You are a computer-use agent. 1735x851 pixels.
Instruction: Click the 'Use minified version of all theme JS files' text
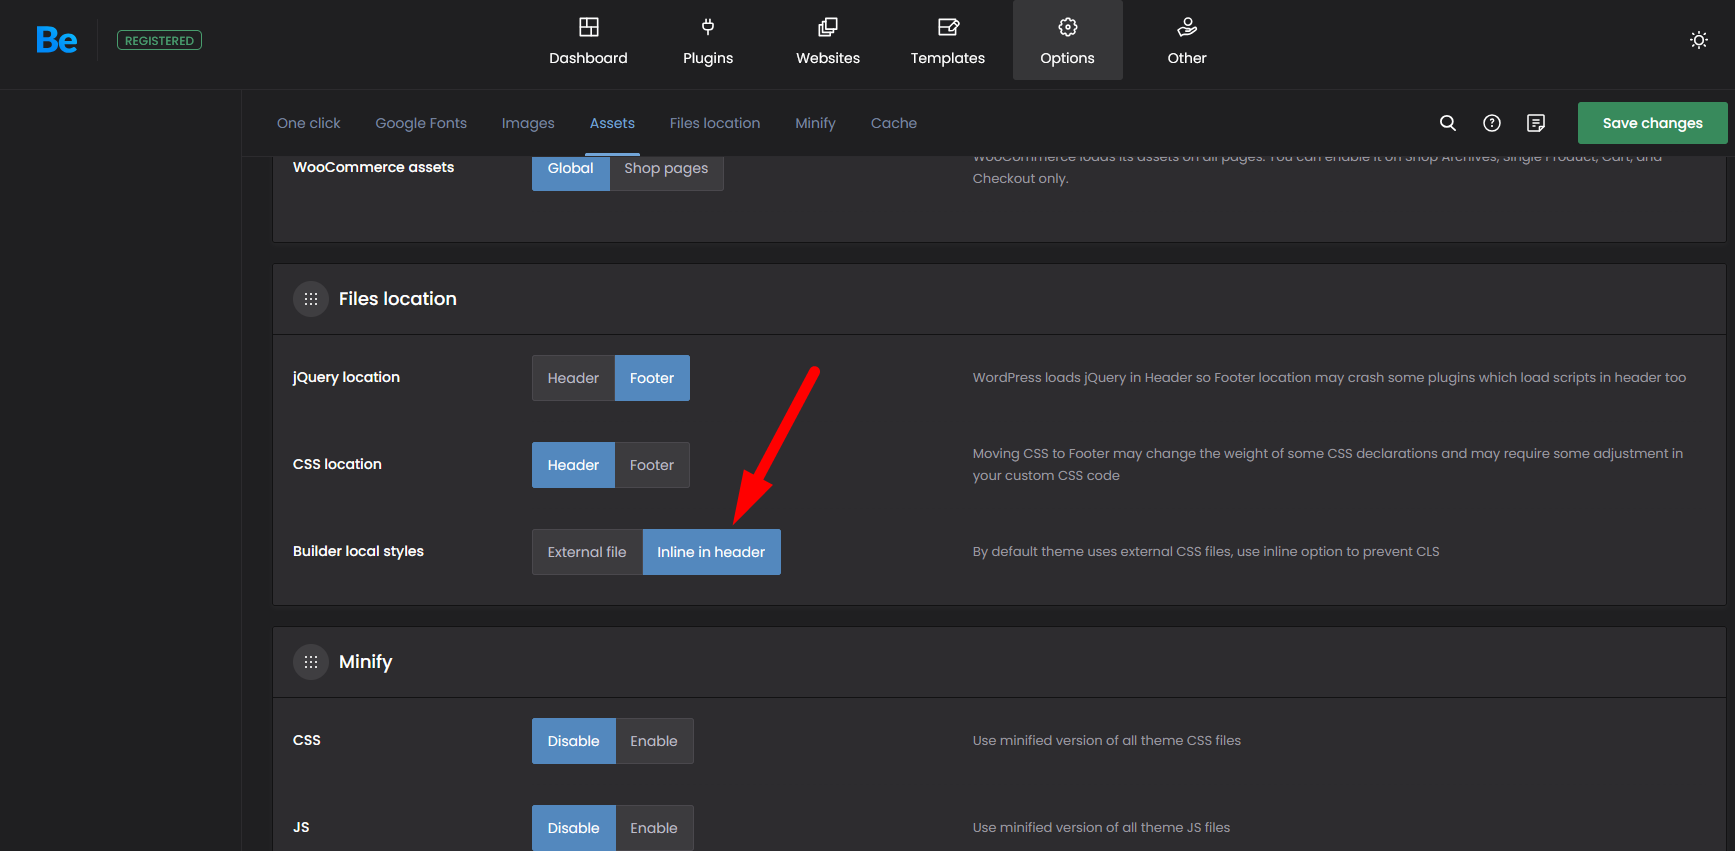[1101, 827]
